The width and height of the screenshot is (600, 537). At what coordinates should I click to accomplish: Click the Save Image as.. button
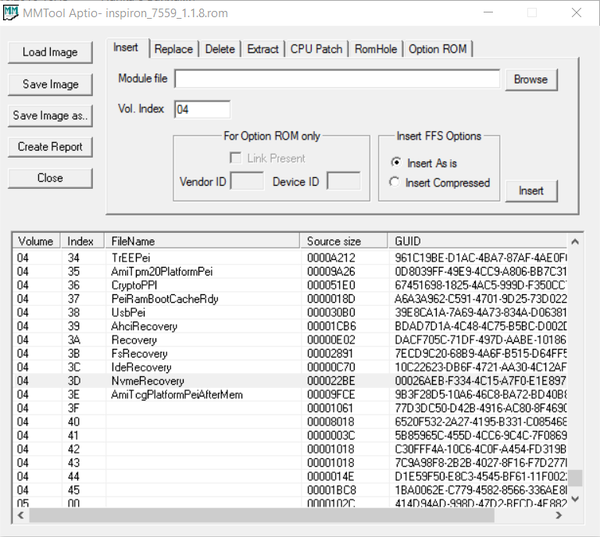click(x=50, y=116)
